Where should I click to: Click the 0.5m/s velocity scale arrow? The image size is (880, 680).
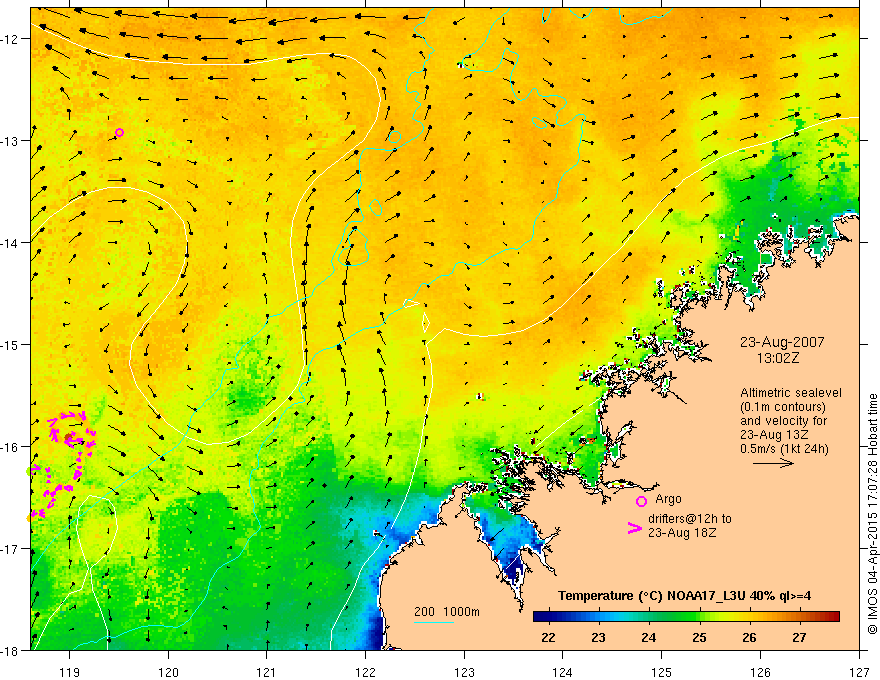point(773,463)
